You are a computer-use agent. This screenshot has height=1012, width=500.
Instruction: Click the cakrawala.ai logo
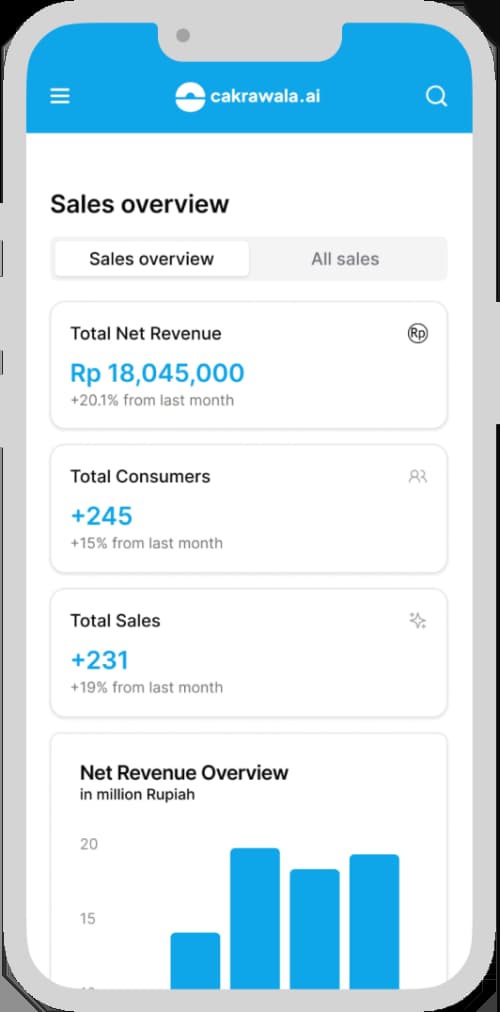[x=248, y=97]
